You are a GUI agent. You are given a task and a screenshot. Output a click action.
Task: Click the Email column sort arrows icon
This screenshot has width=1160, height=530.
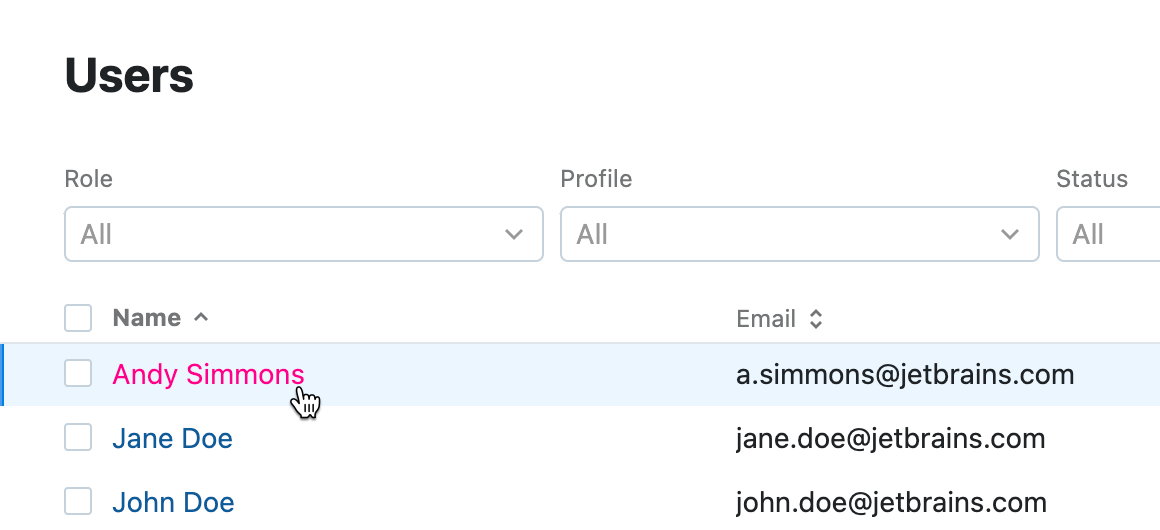pos(816,319)
